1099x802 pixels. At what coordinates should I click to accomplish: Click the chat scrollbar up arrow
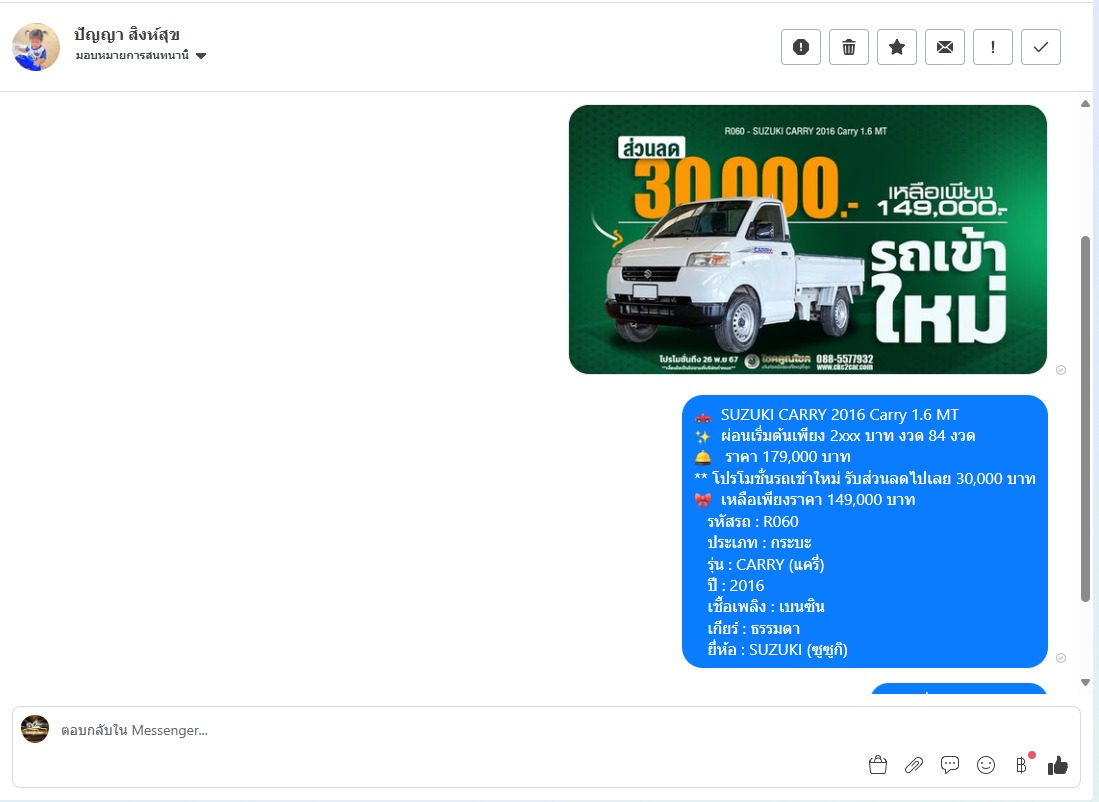coord(1085,104)
